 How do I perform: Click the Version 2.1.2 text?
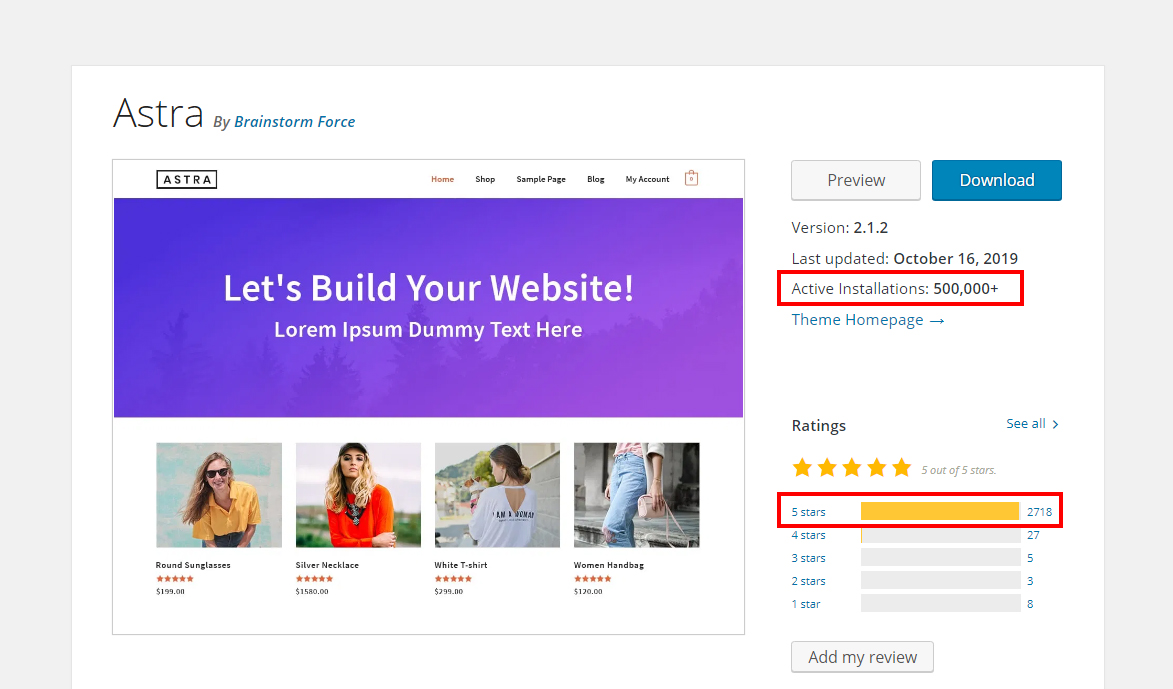pos(839,227)
